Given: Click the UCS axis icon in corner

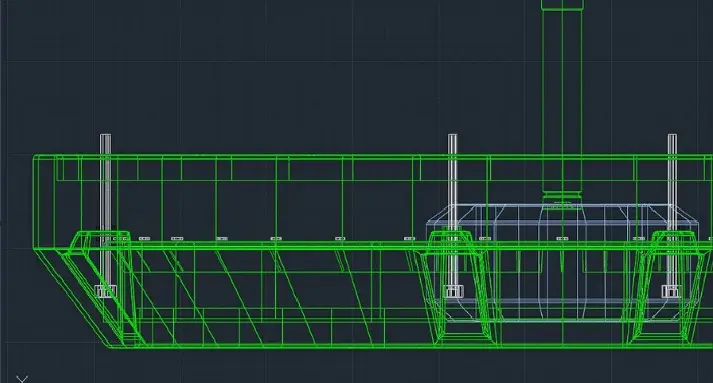Looking at the screenshot, I should point(22,379).
